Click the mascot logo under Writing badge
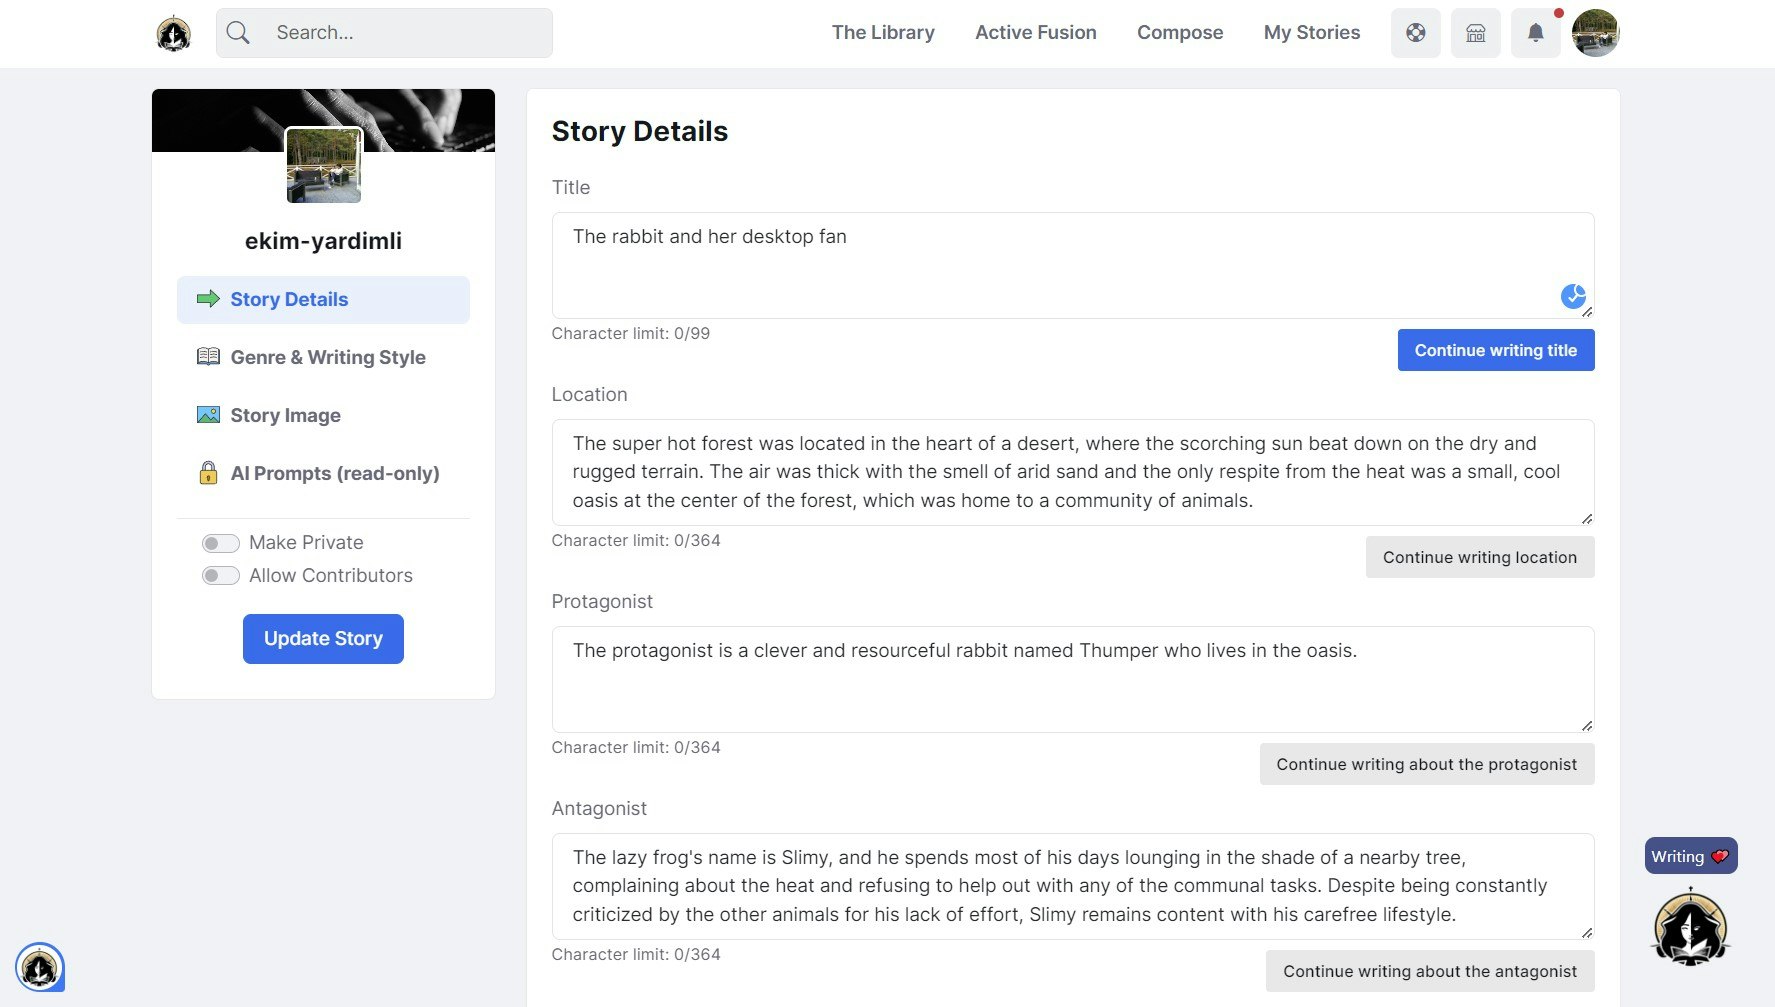The image size is (1775, 1007). pyautogui.click(x=1691, y=927)
